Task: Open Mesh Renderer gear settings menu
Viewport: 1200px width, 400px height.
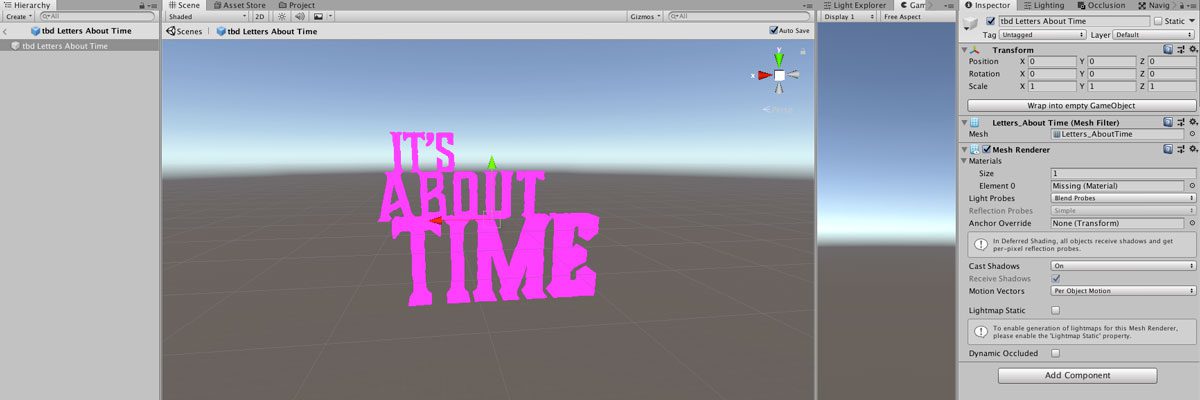Action: 1191,149
